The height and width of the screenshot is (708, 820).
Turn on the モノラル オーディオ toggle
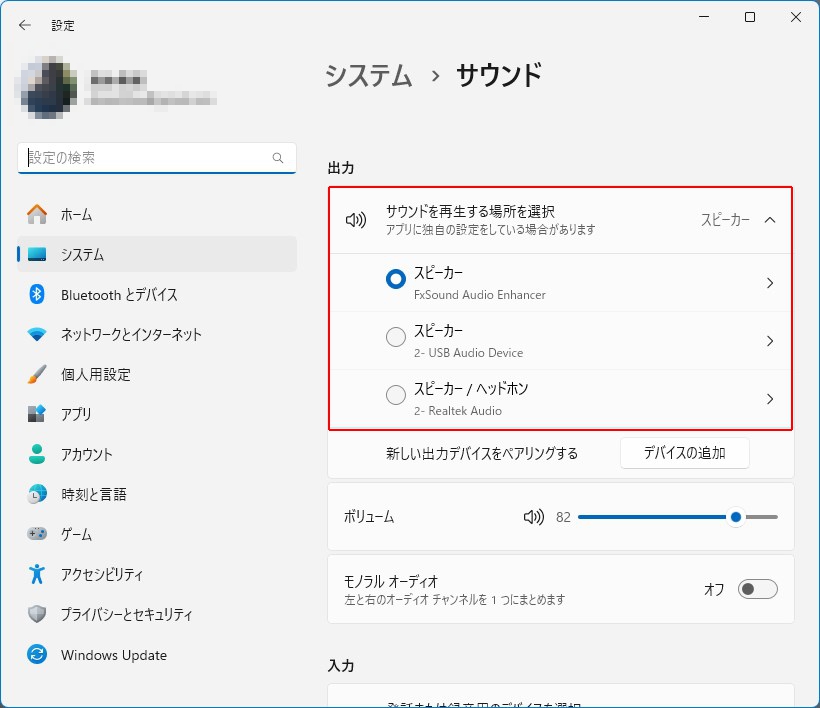757,589
